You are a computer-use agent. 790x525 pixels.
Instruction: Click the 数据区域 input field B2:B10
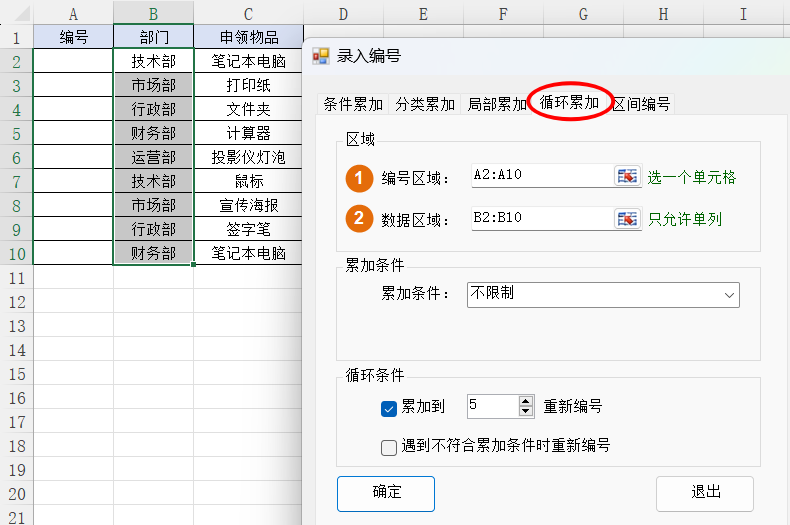tap(543, 218)
